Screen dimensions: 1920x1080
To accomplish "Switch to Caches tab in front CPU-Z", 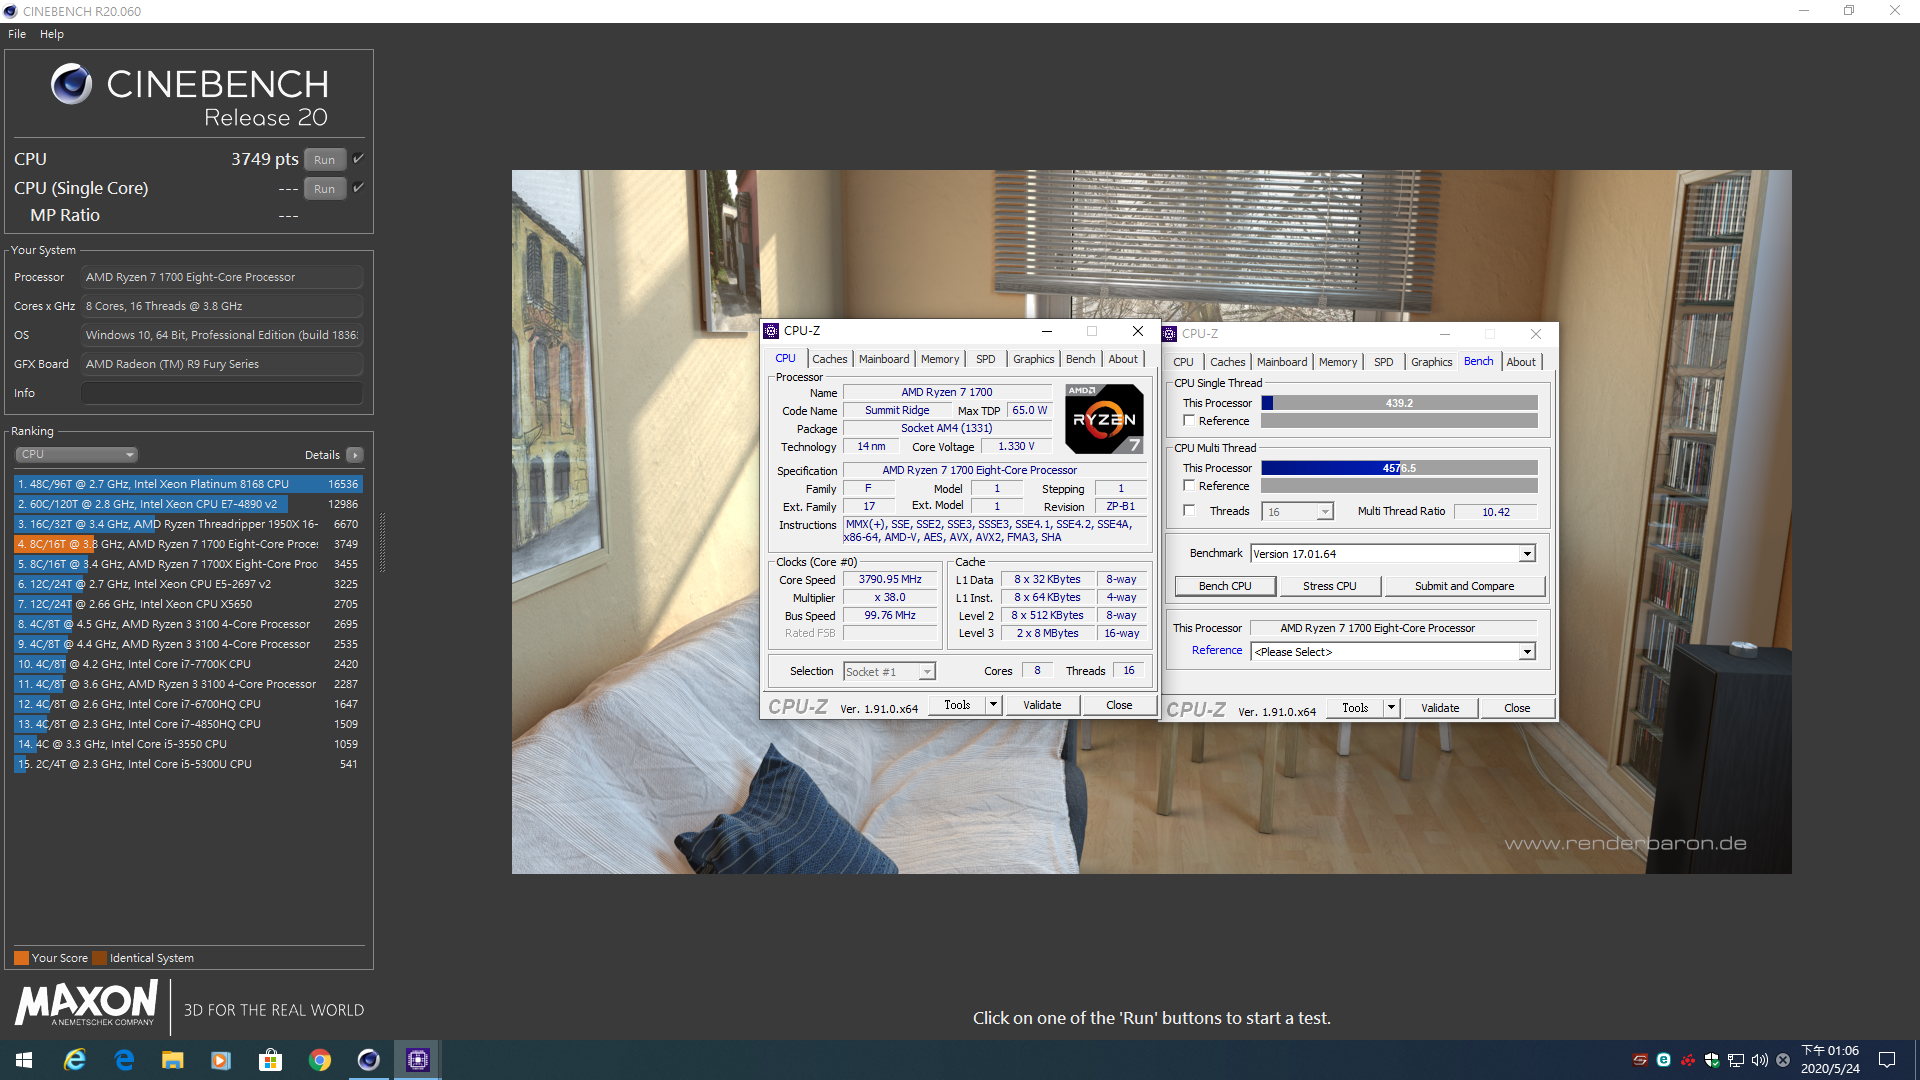I will coord(829,359).
